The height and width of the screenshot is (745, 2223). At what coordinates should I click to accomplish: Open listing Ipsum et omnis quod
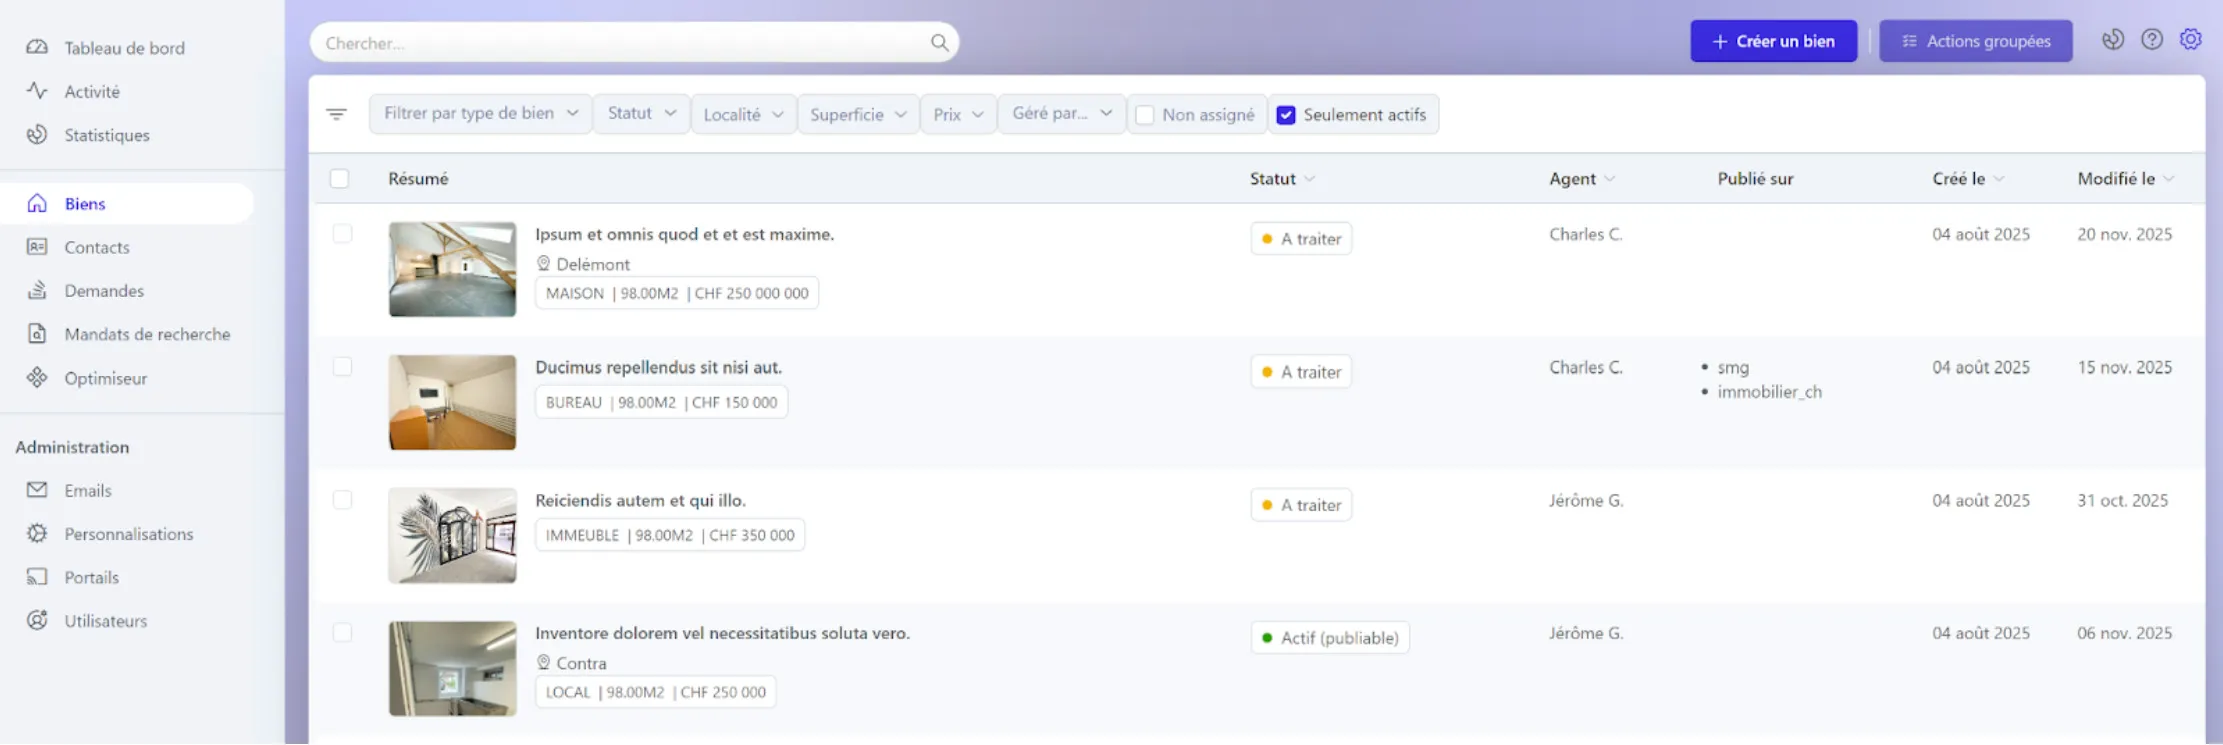(x=684, y=234)
